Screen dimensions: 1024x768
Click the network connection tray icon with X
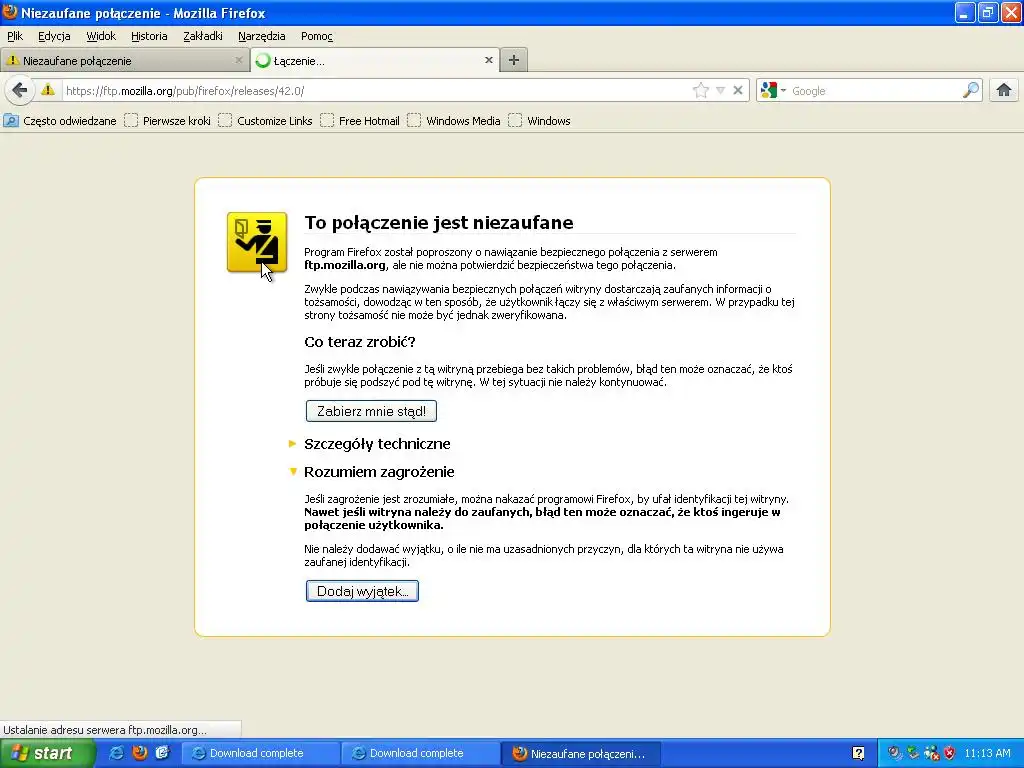931,753
